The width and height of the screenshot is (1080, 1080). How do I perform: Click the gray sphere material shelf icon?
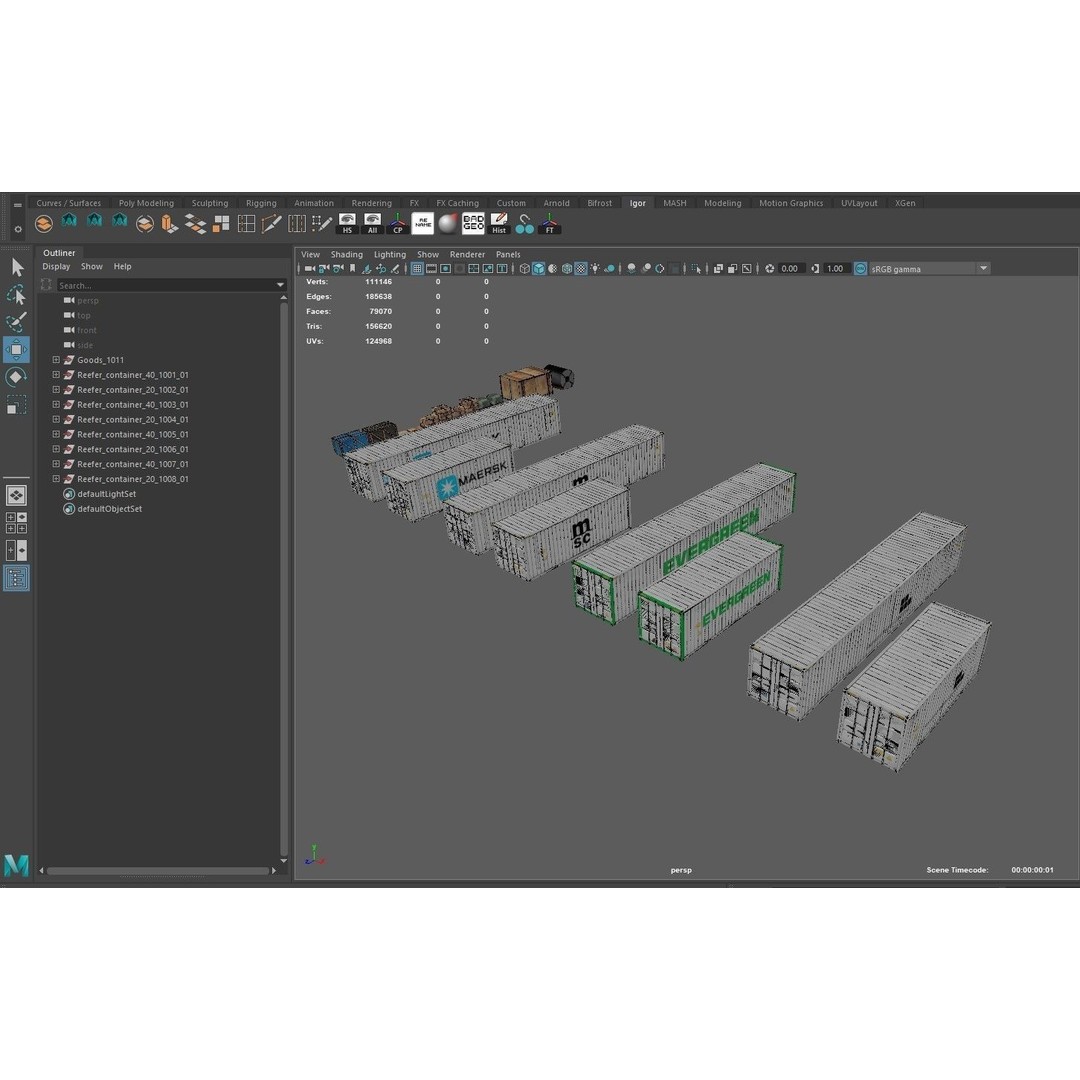tap(448, 223)
